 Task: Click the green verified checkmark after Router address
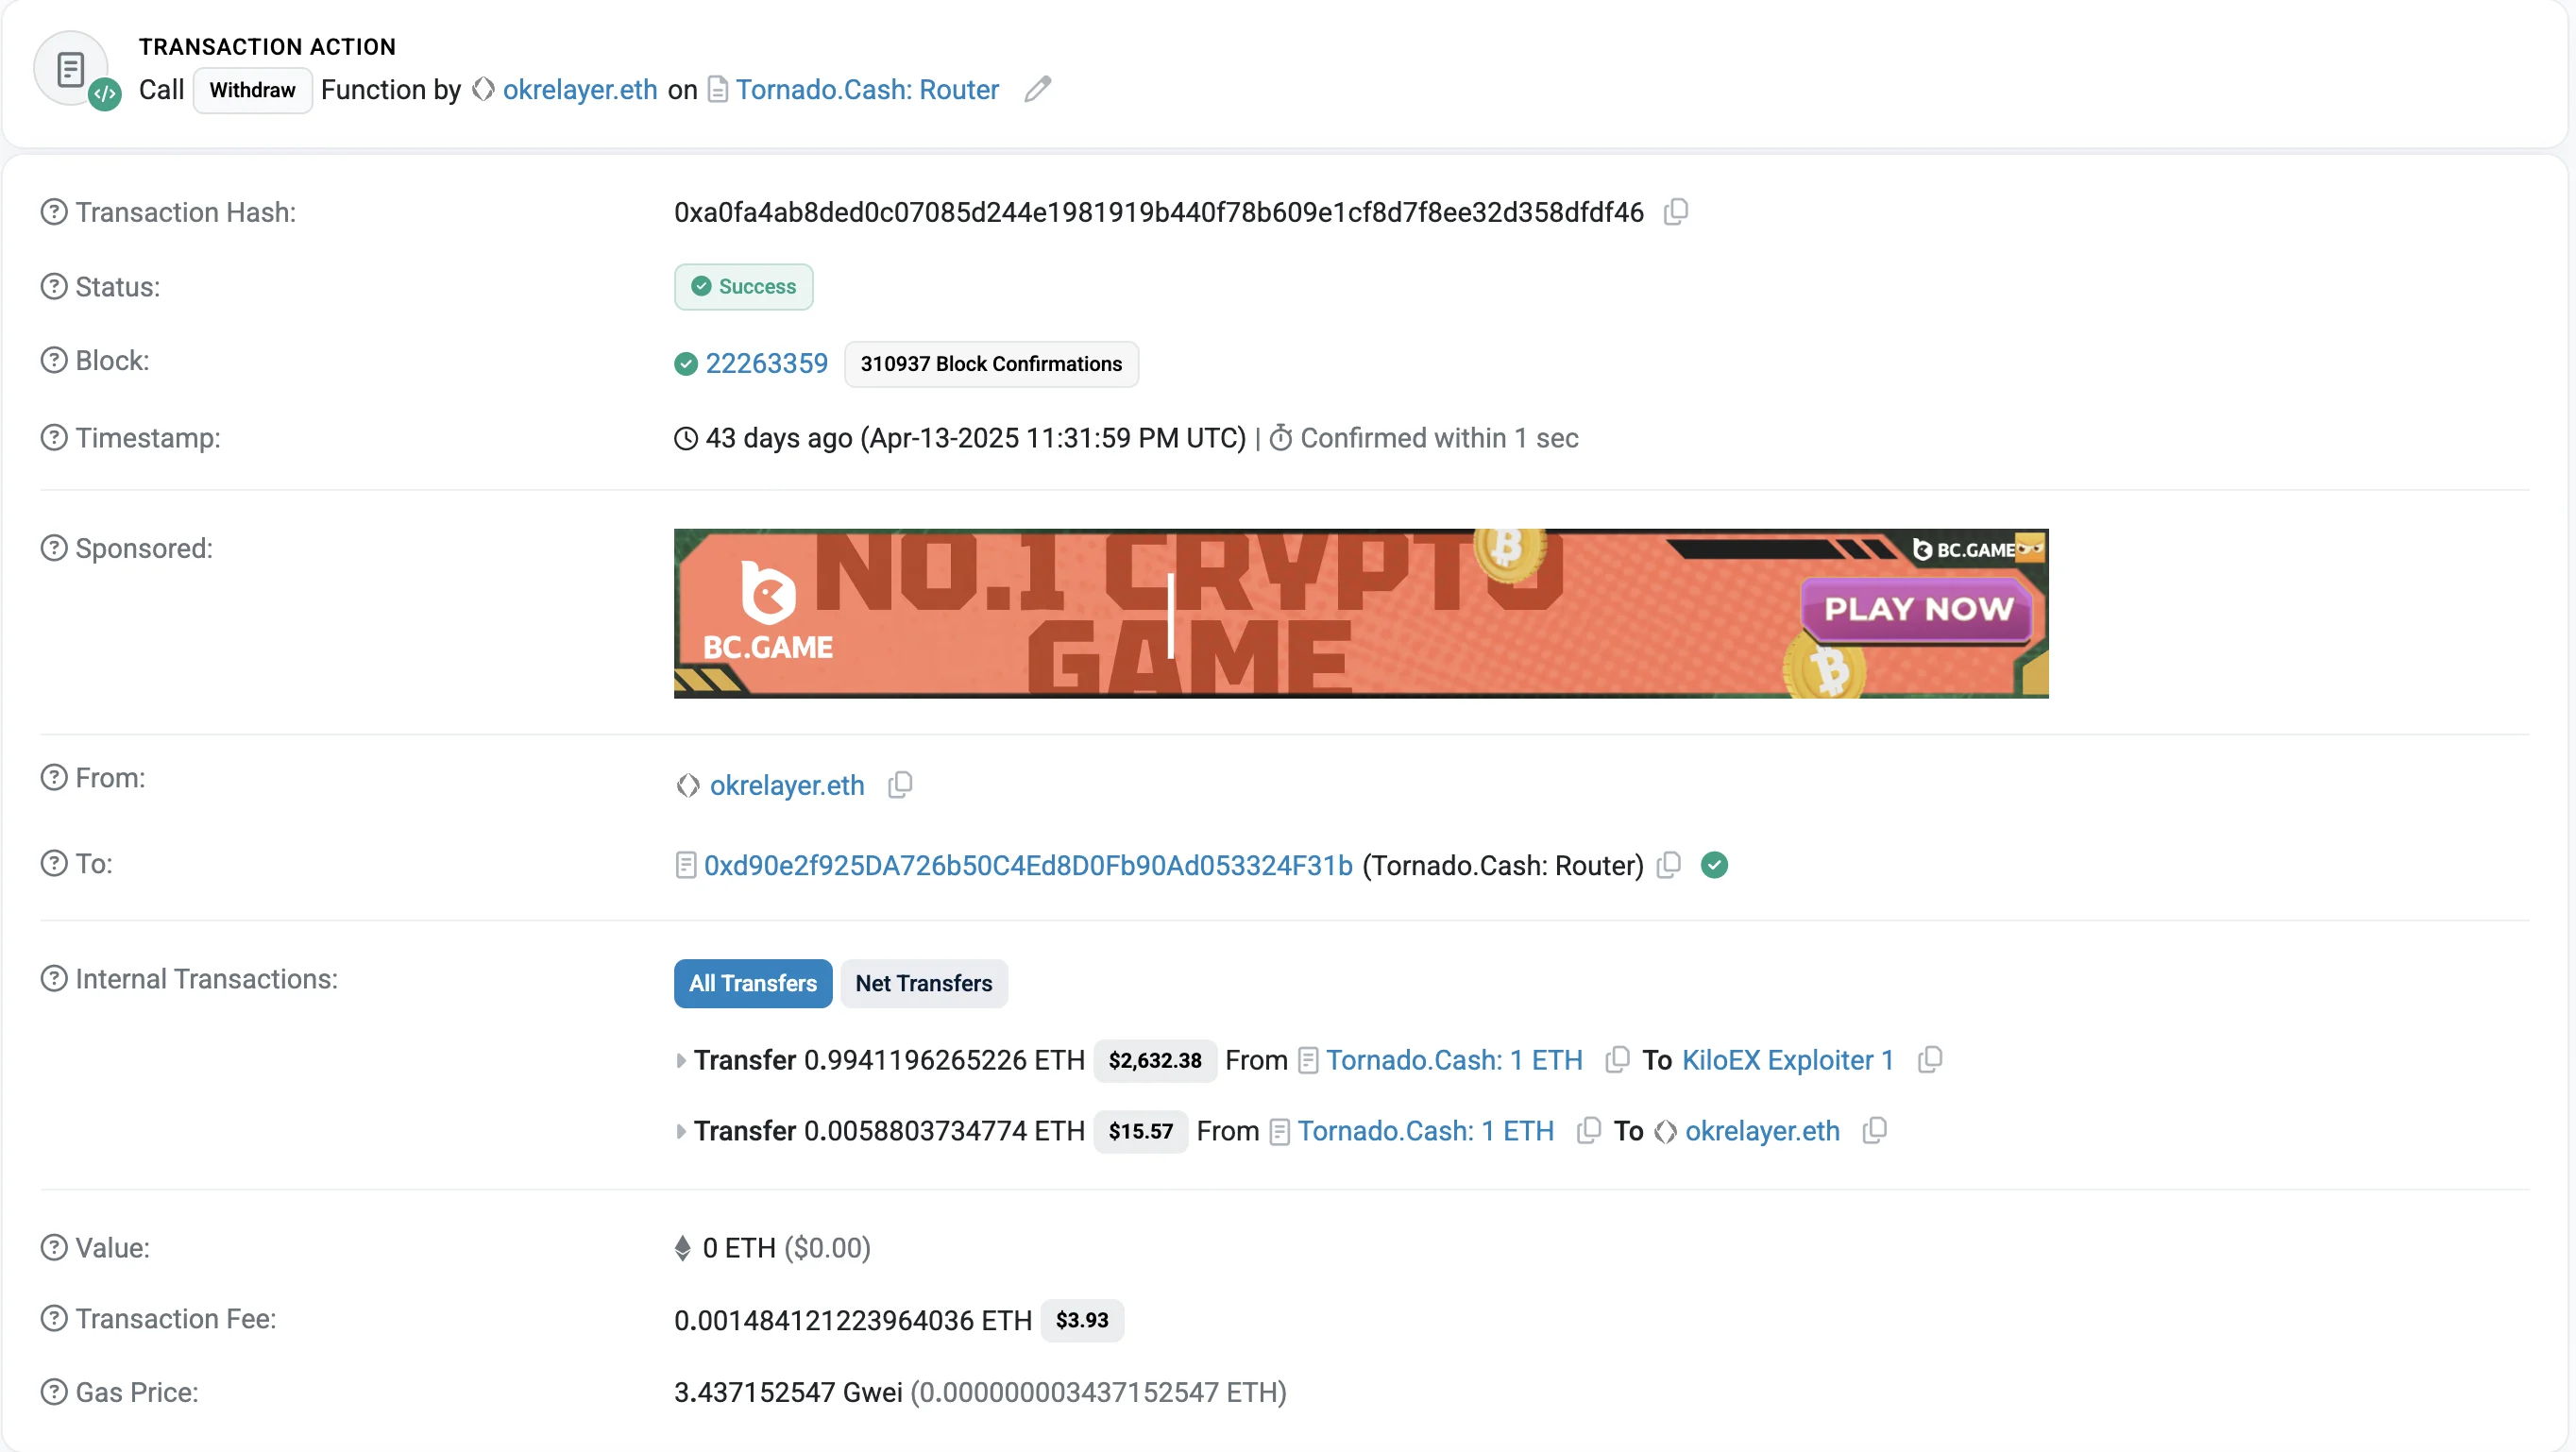tap(1714, 865)
